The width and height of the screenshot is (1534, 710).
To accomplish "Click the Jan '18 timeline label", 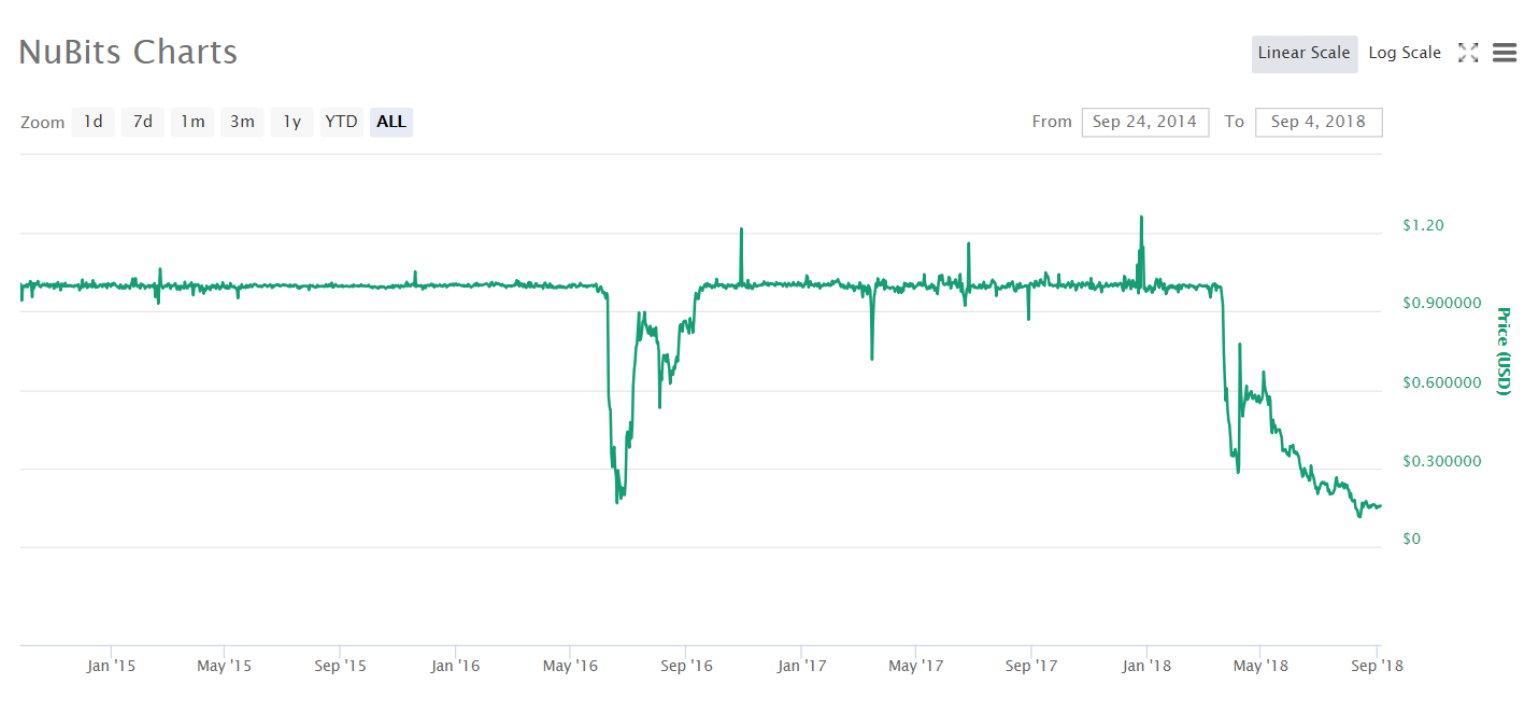I will [1146, 666].
